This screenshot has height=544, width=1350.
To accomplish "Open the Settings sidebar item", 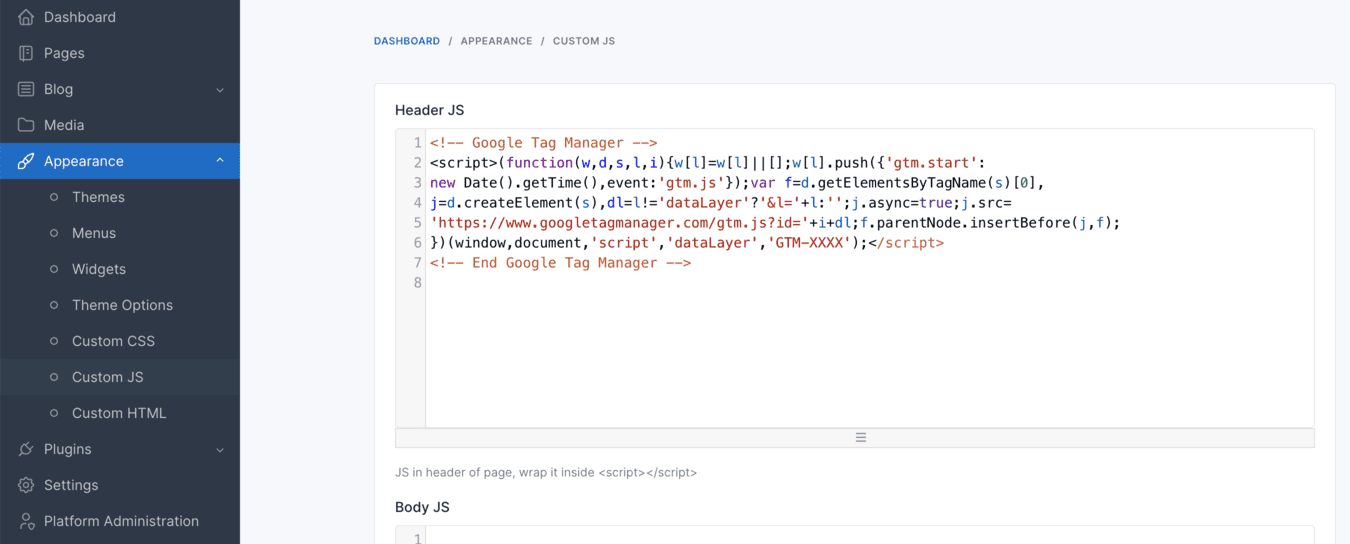I will (120, 485).
